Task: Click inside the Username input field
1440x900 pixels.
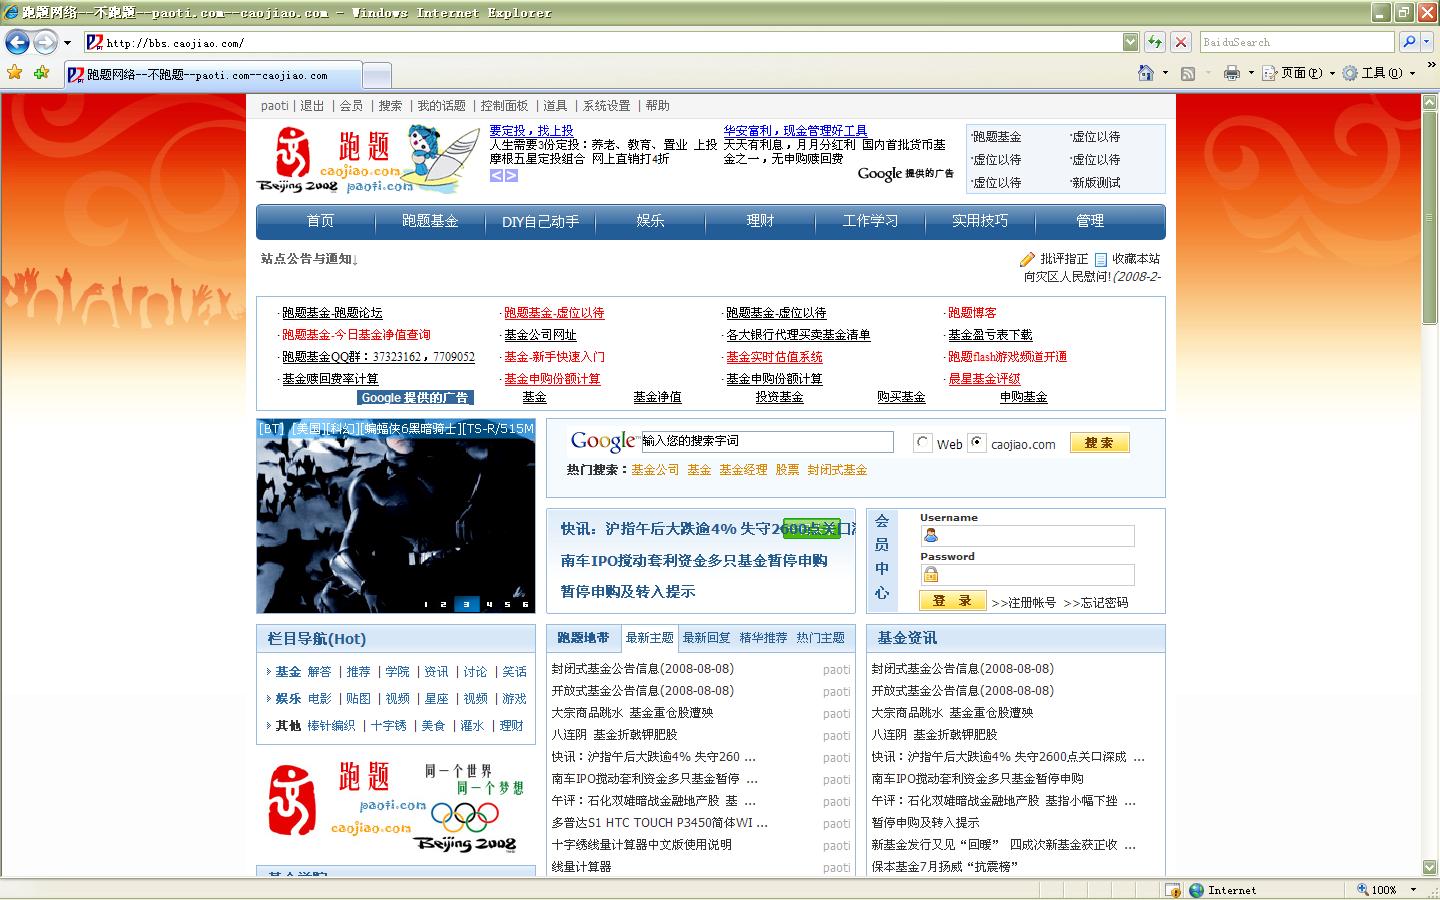Action: point(1027,536)
